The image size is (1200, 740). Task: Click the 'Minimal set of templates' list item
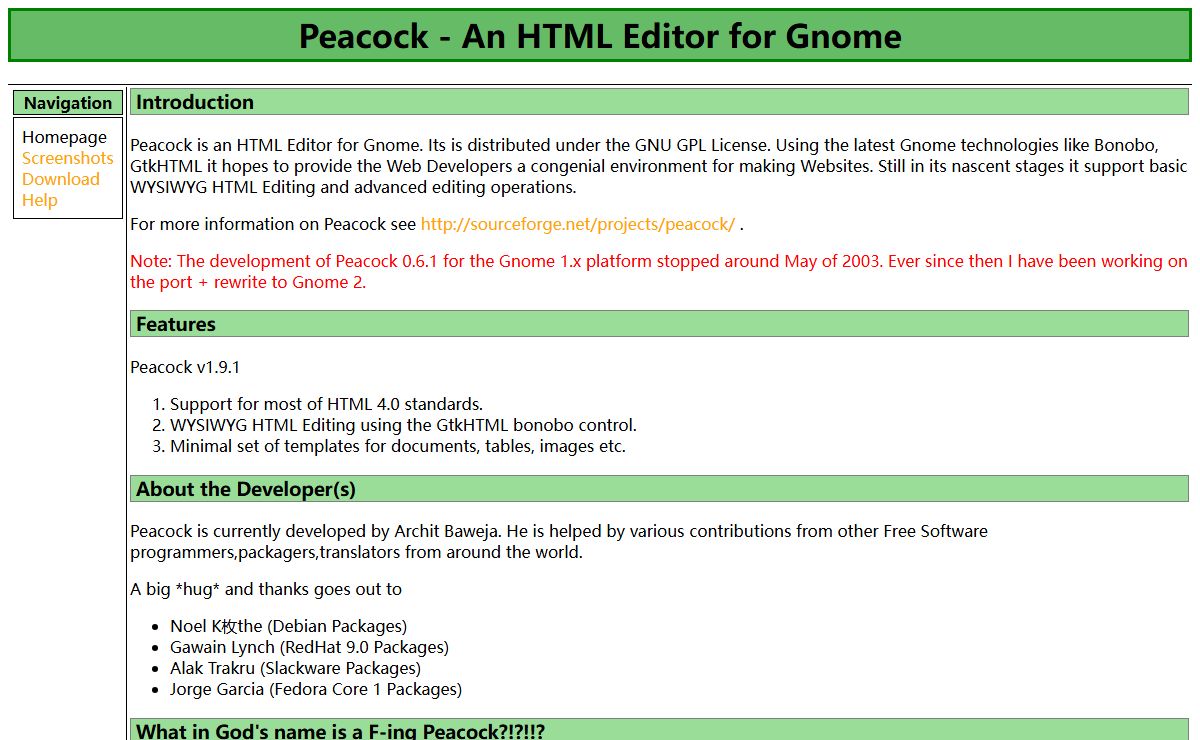(398, 446)
